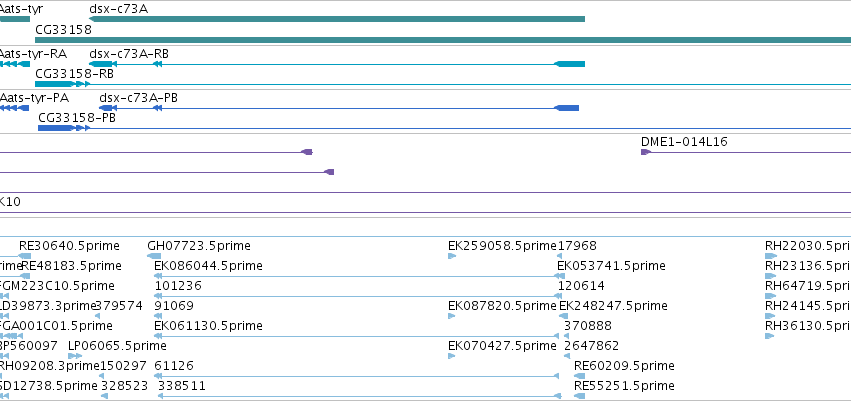Select the dsx-c73A gene bar
851x401 pixels.
click(x=336, y=19)
